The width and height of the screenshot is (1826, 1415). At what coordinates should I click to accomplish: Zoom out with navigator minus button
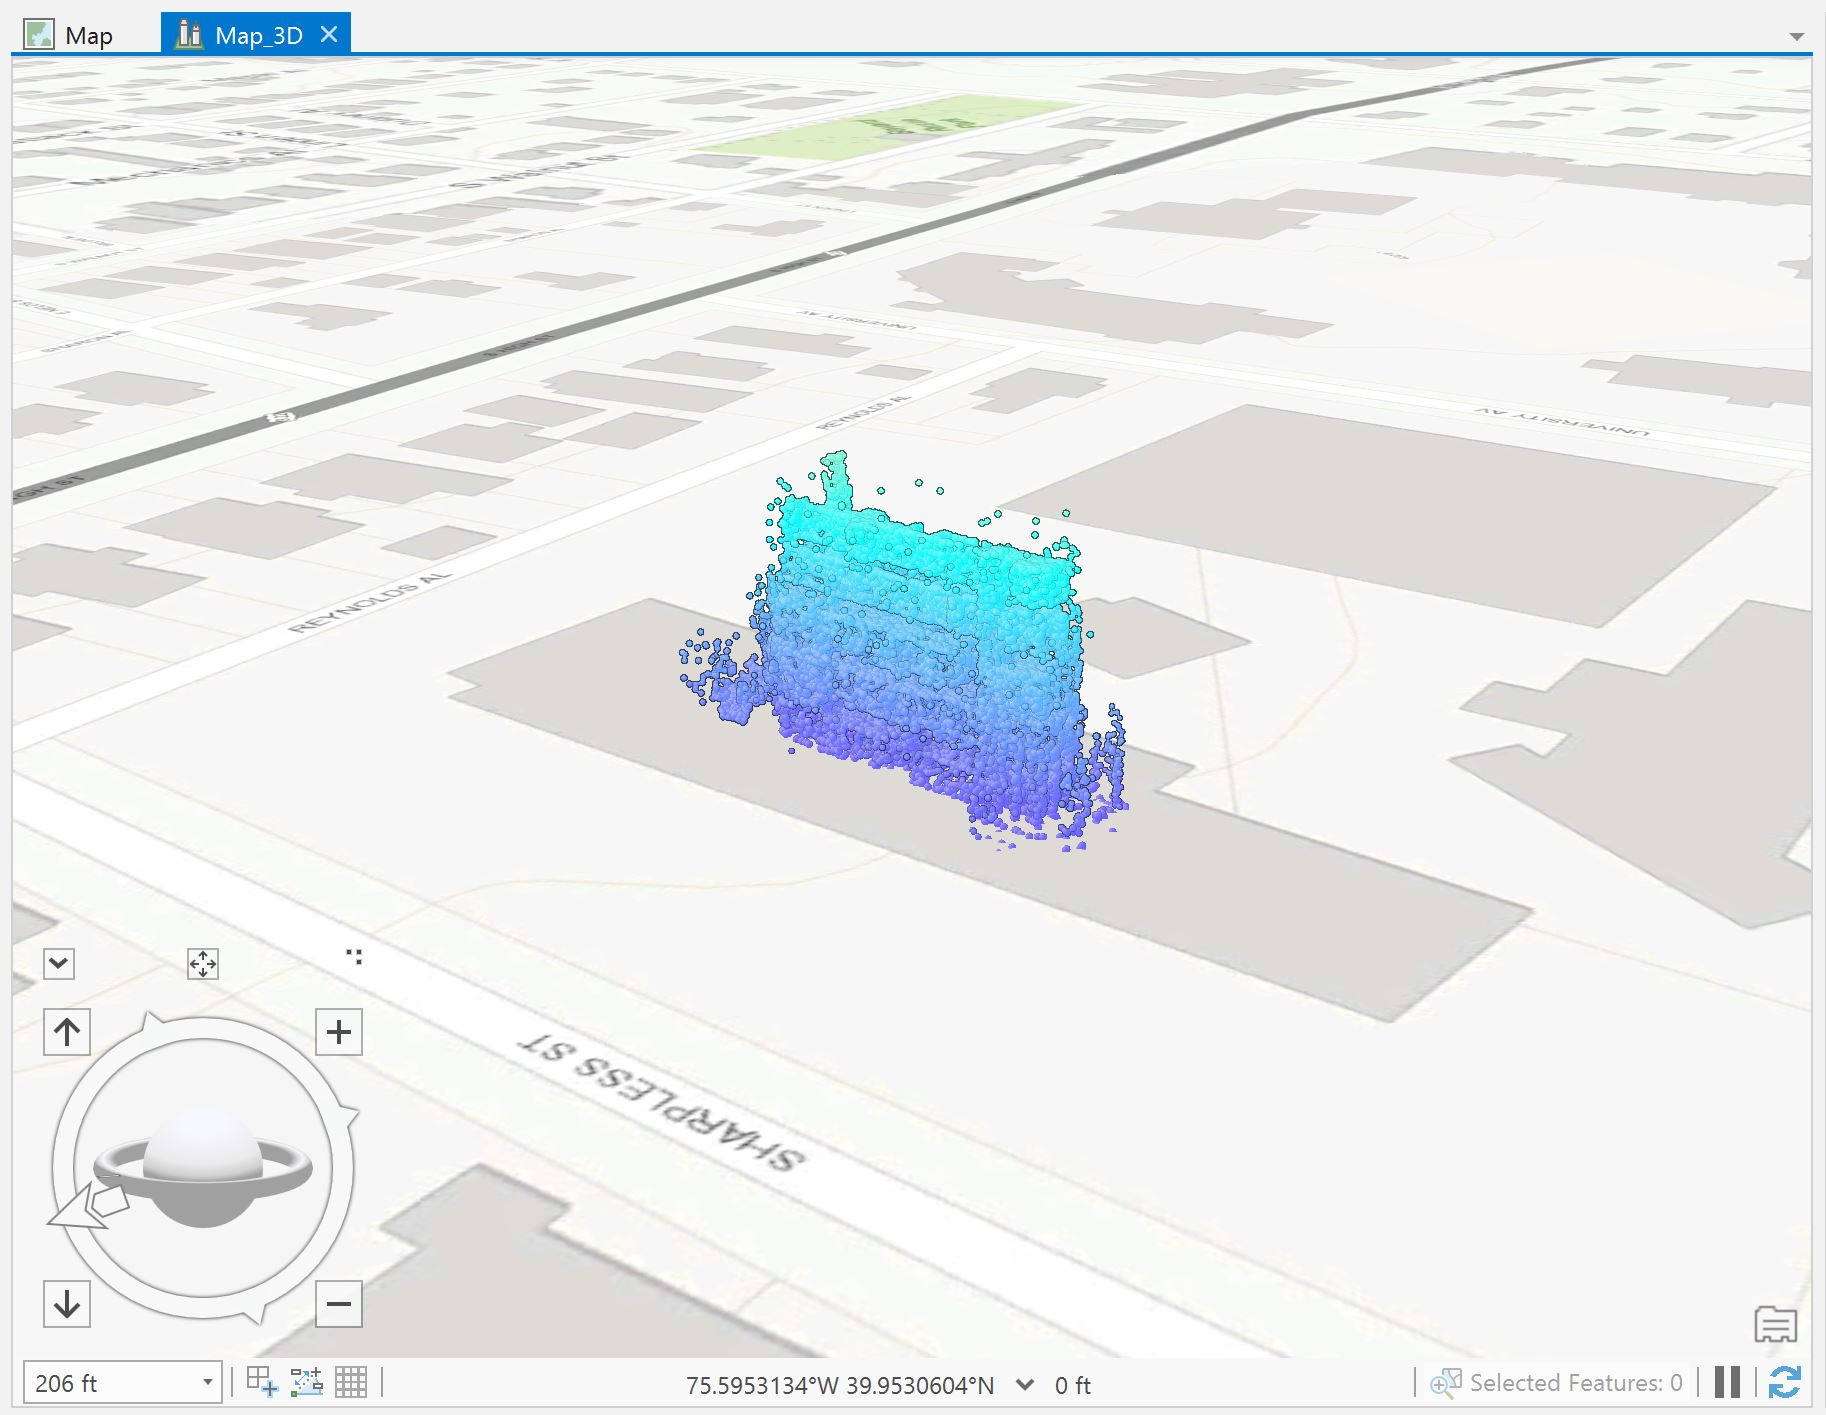[x=339, y=1304]
